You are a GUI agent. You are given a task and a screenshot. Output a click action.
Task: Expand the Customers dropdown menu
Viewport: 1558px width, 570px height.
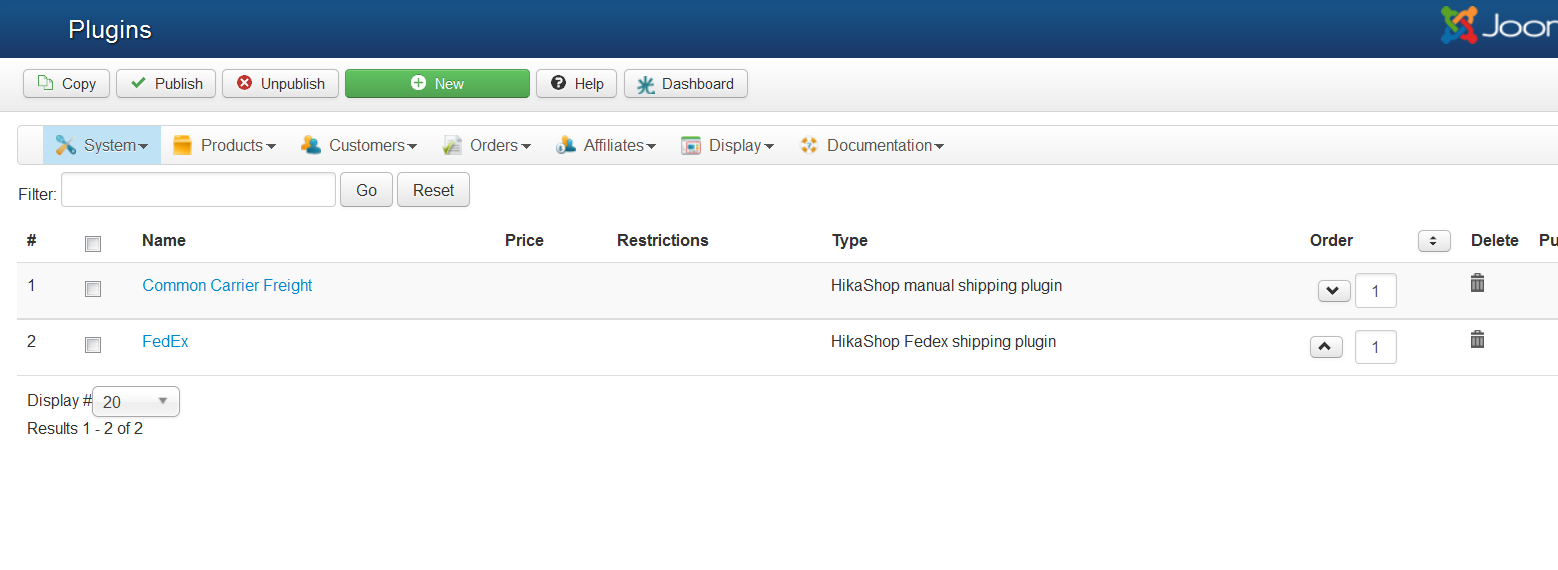359,146
